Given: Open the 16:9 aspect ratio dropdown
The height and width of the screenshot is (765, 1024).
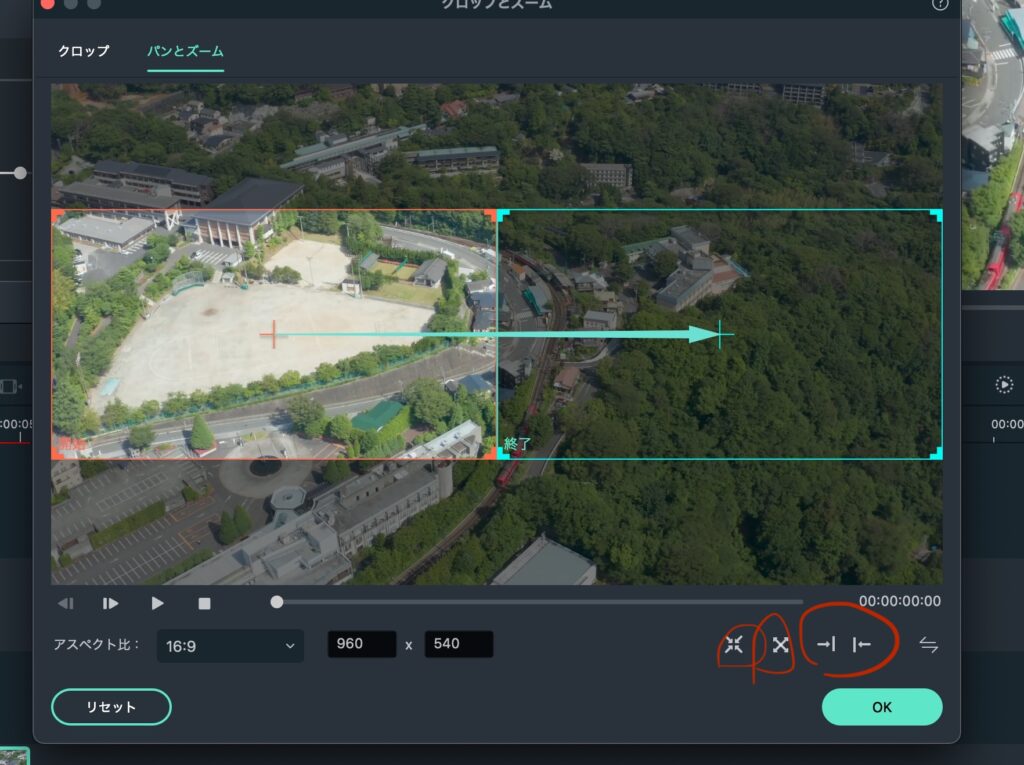Looking at the screenshot, I should coord(230,646).
